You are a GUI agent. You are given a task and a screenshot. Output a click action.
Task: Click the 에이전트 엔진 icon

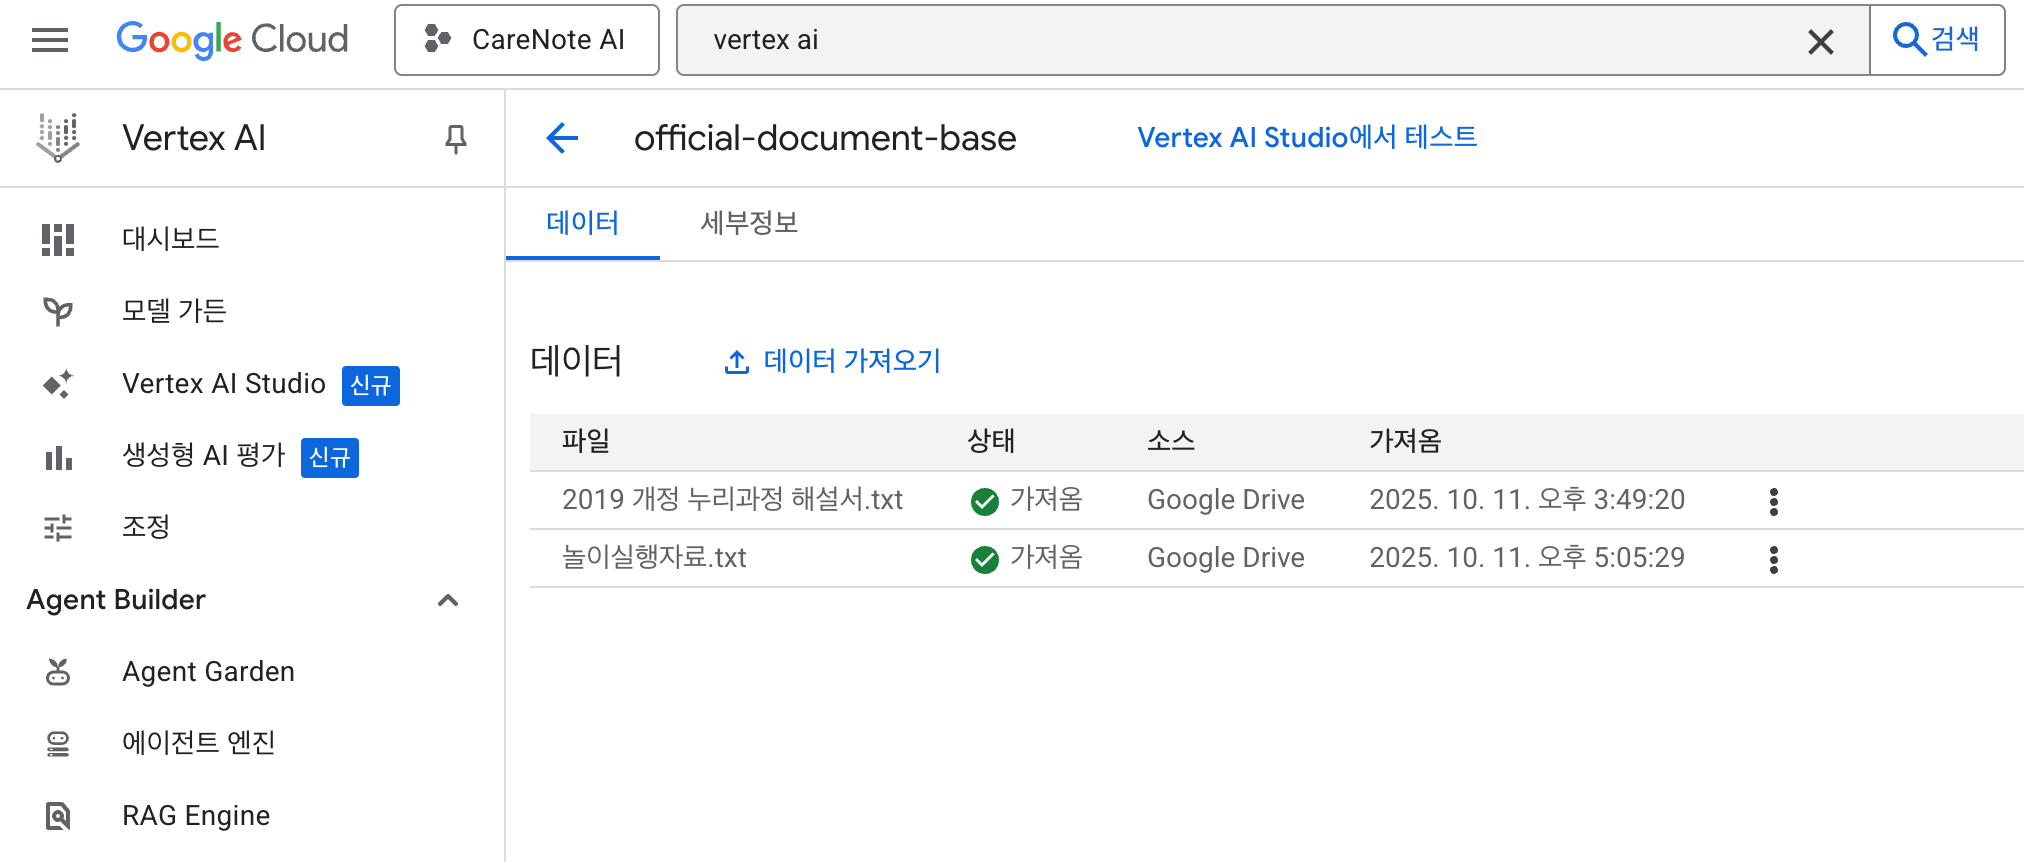point(58,744)
